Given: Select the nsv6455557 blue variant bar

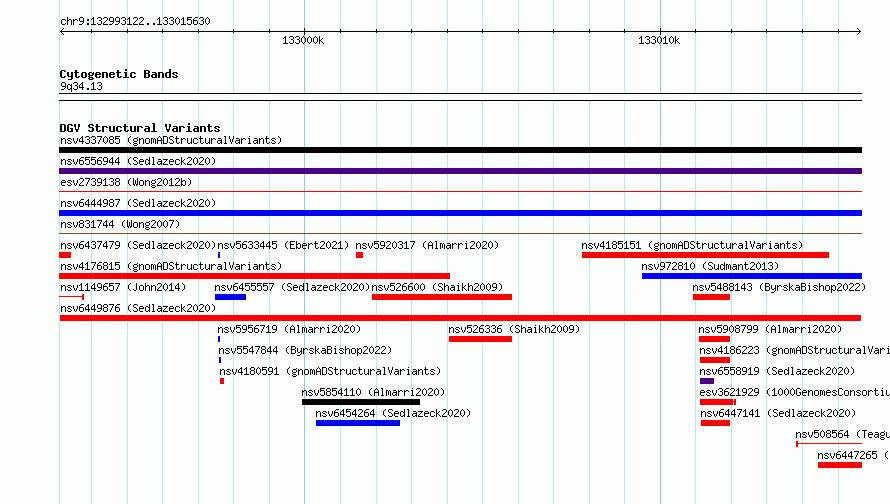Looking at the screenshot, I should [x=230, y=297].
